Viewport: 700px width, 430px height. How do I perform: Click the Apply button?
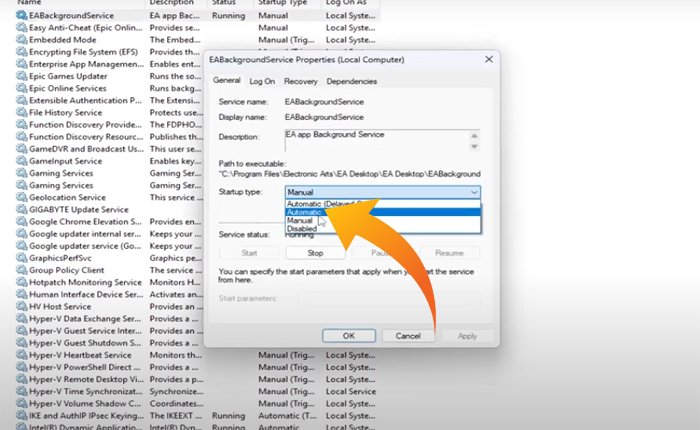click(x=467, y=336)
